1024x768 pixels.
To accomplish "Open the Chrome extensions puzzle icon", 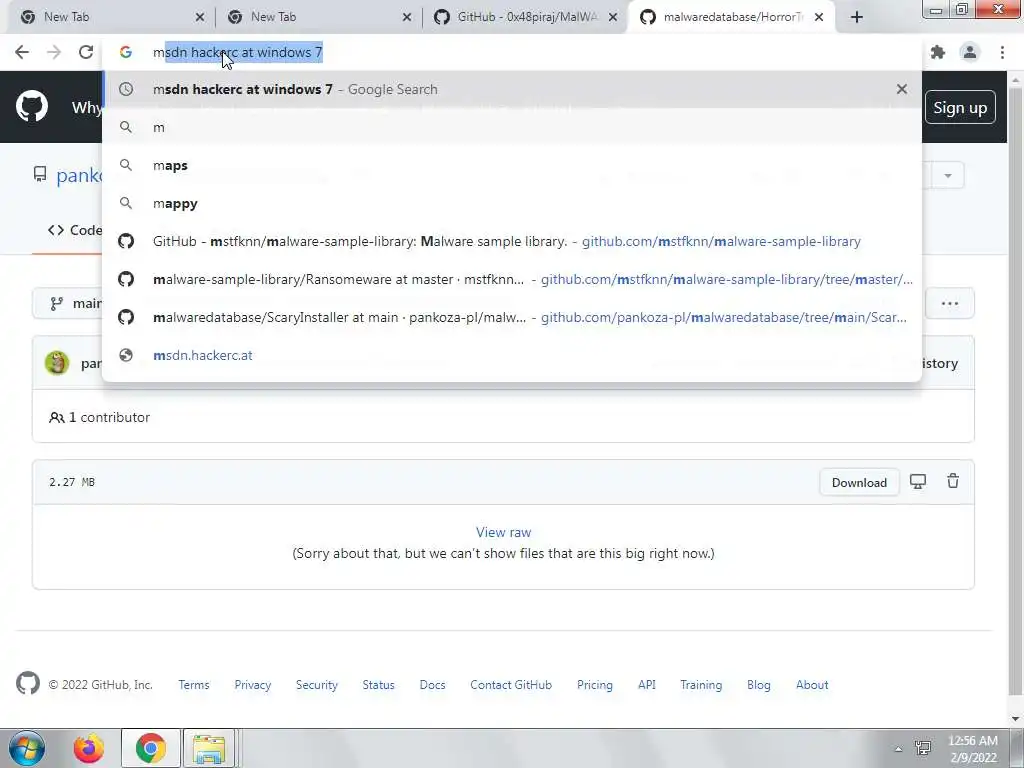I will pyautogui.click(x=938, y=52).
